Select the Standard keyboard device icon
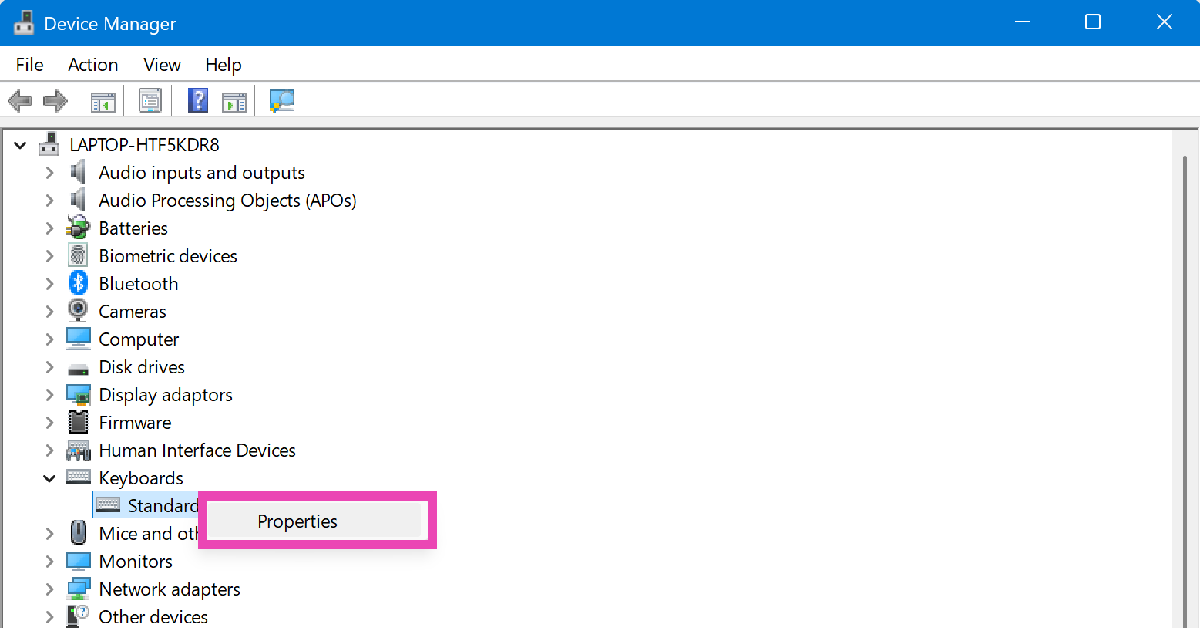The width and height of the screenshot is (1200, 628). 108,506
